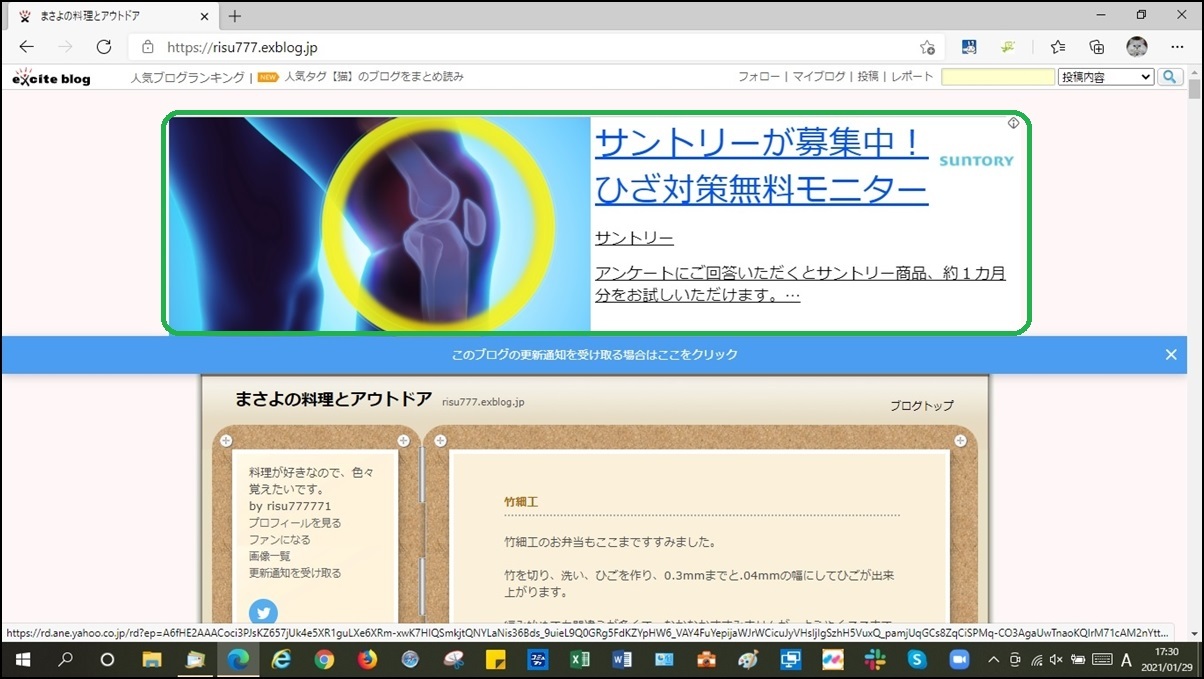Launch Google Chrome from the taskbar
Image resolution: width=1204 pixels, height=679 pixels.
pos(324,660)
